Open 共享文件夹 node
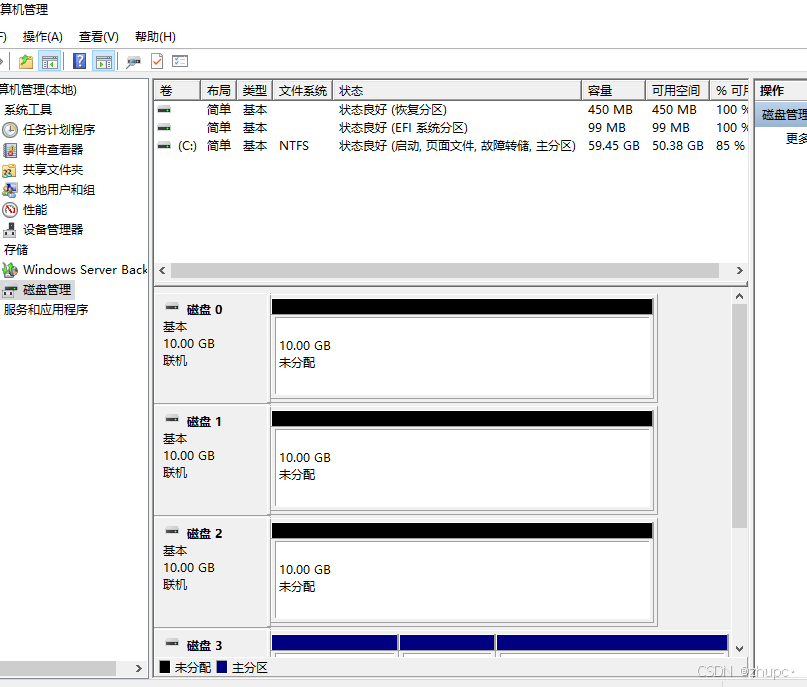 (53, 170)
